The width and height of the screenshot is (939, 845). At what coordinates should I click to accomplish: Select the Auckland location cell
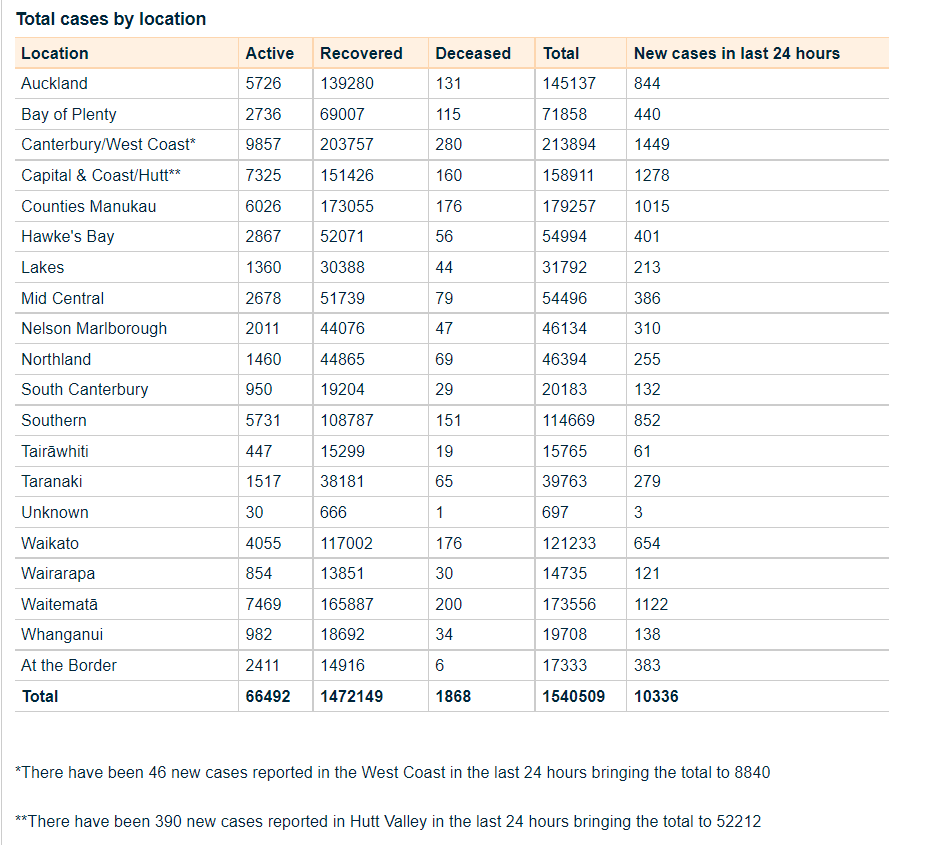pyautogui.click(x=54, y=84)
